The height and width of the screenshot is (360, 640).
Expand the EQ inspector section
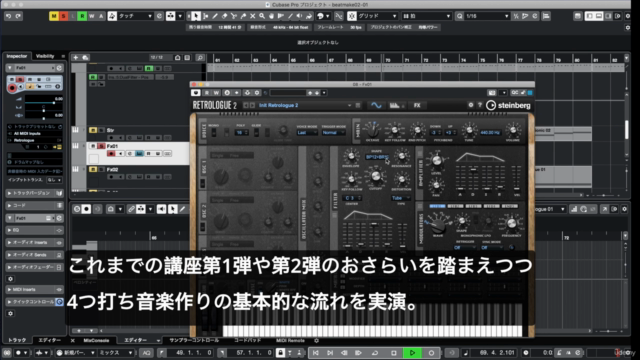pyautogui.click(x=34, y=230)
